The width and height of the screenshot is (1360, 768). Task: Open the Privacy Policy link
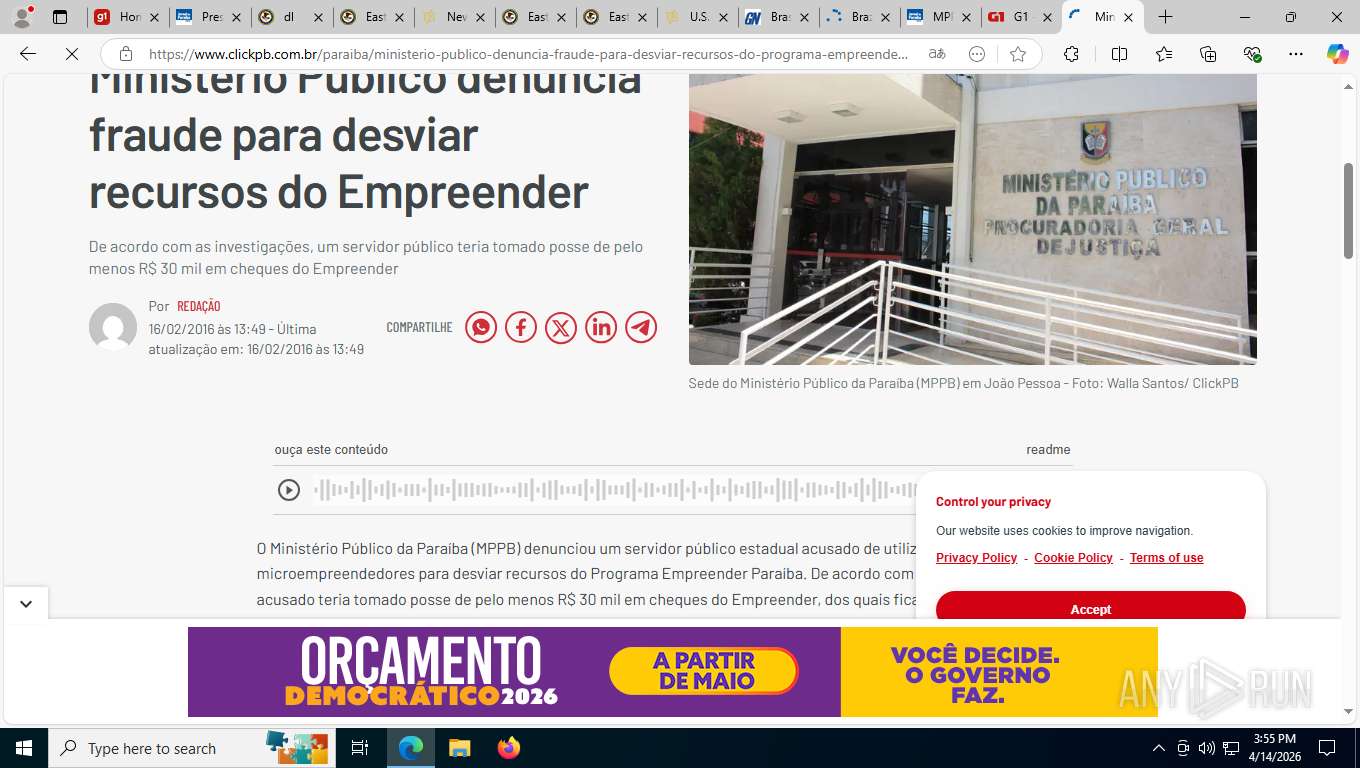click(976, 558)
